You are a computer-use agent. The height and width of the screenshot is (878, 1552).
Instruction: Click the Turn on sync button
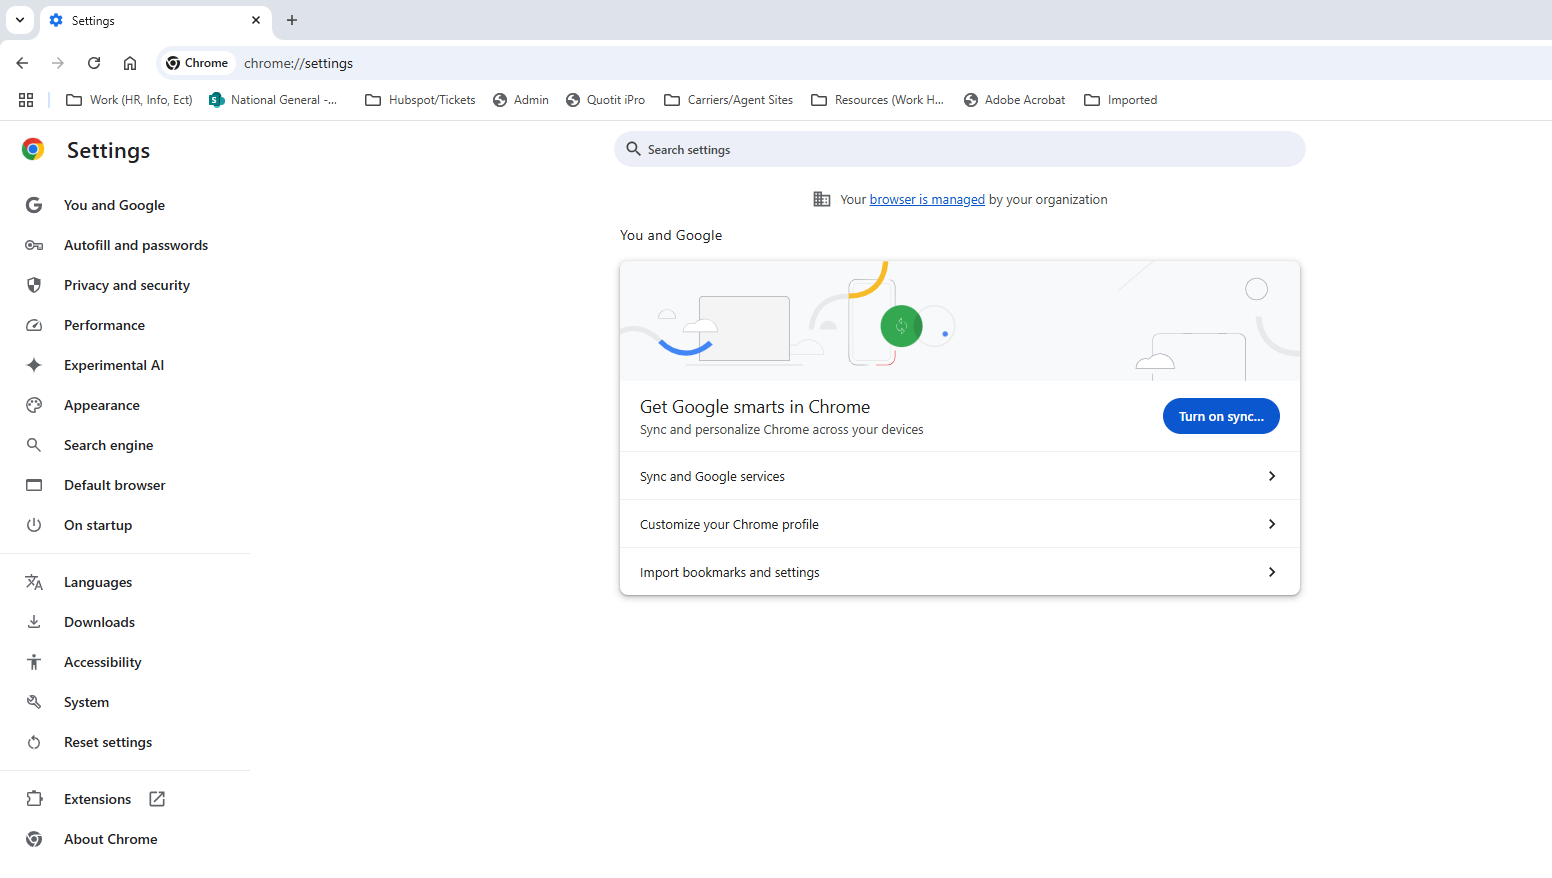[1221, 416]
